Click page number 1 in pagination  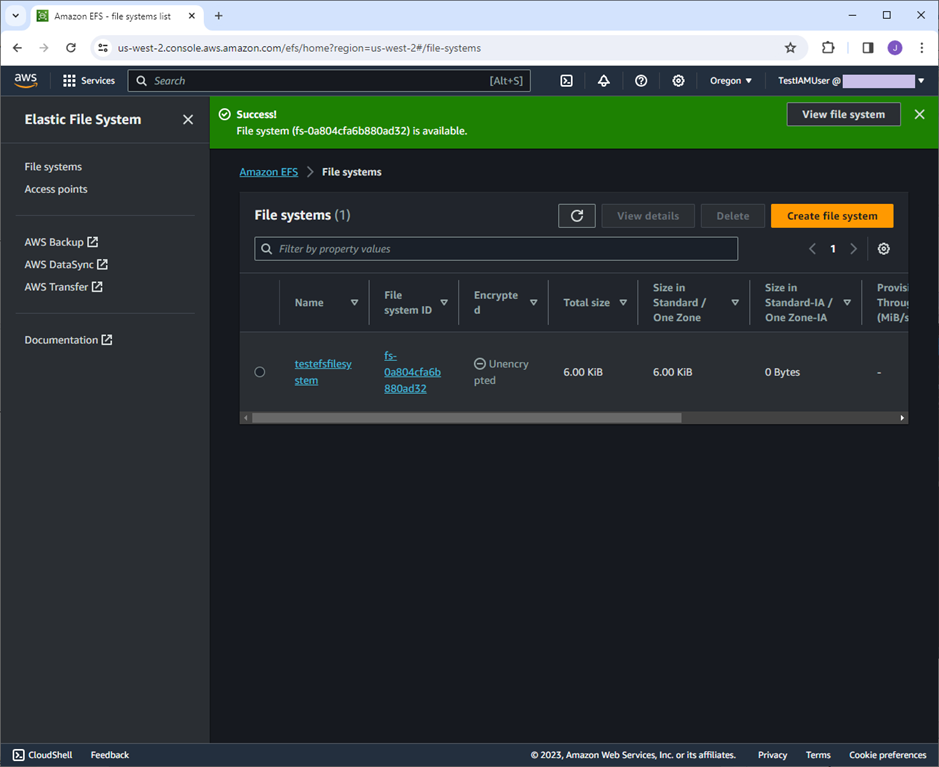[833, 249]
